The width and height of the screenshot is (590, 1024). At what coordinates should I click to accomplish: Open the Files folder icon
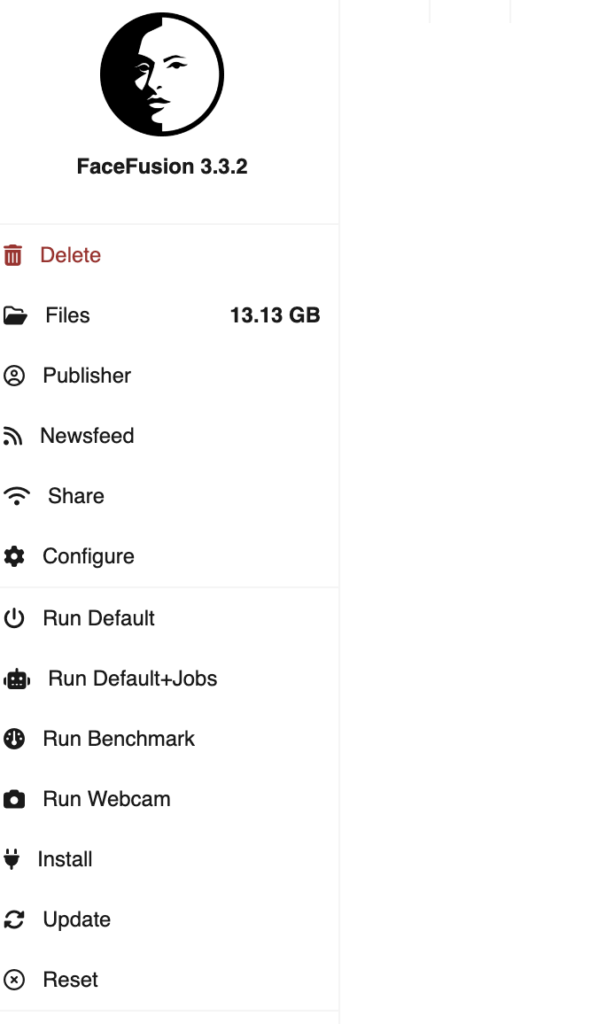(14, 315)
